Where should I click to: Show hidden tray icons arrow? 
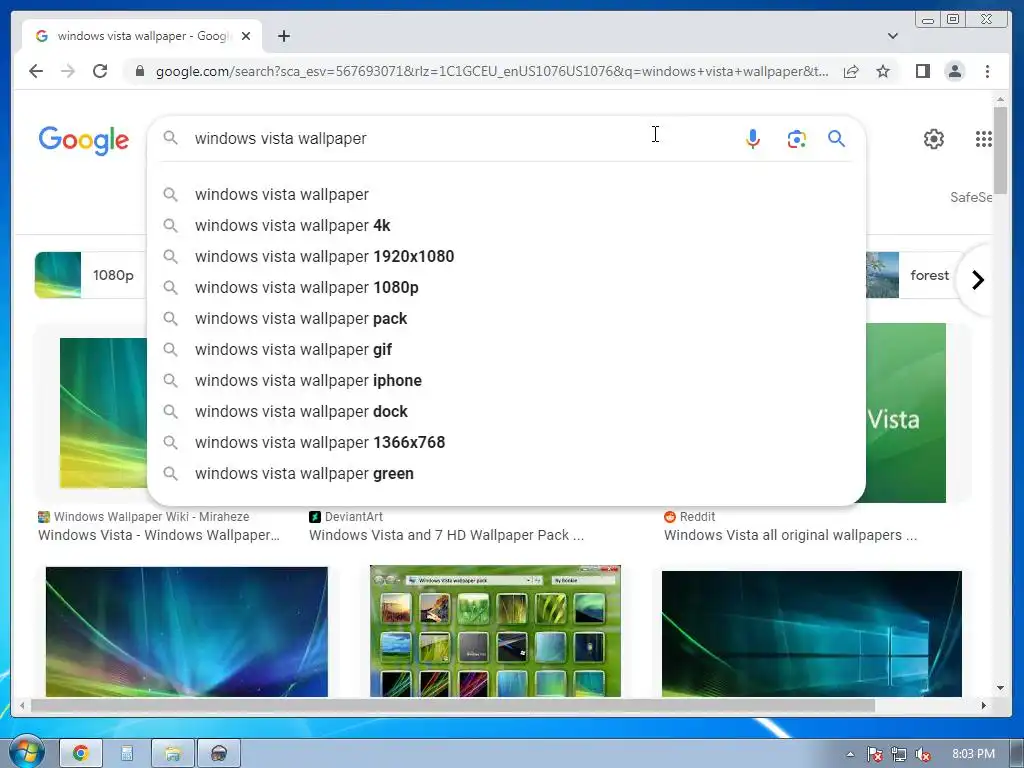(x=850, y=754)
